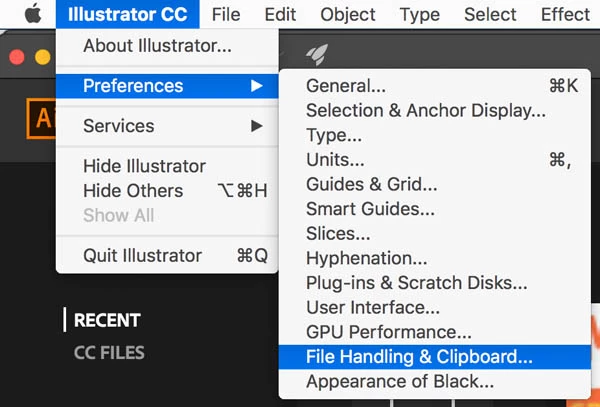Screen dimensions: 600x407
Task: Open the Illustrator CC menu
Action: (x=127, y=14)
